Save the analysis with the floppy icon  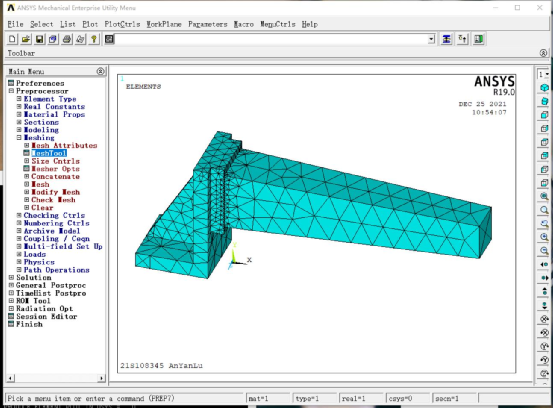click(39, 39)
